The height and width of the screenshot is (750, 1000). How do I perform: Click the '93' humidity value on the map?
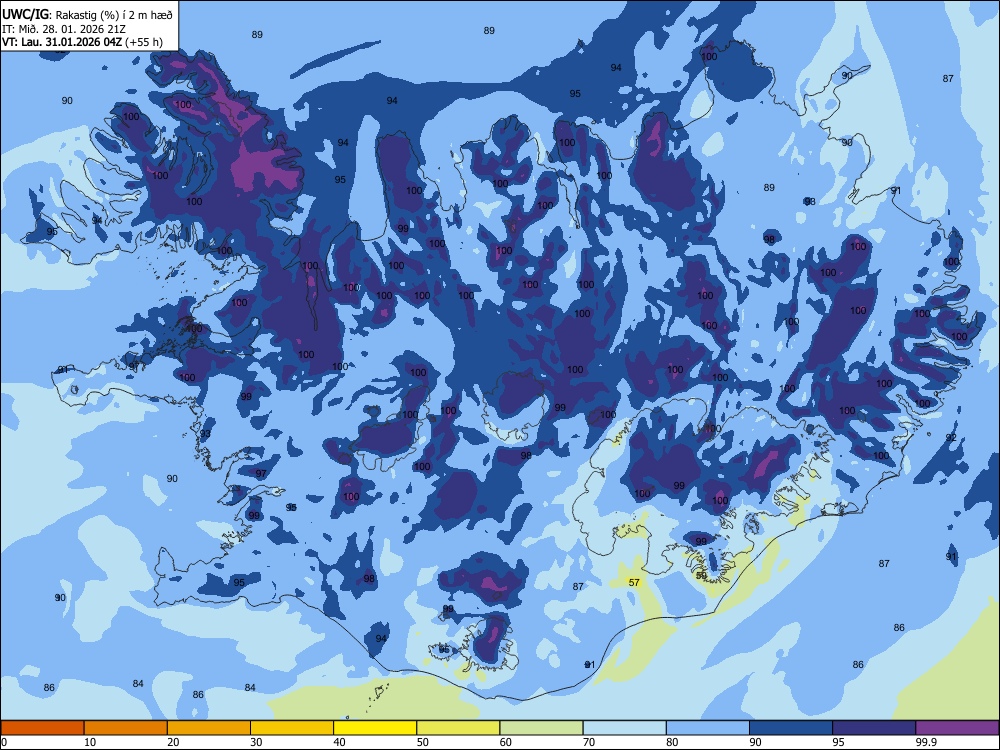(x=205, y=434)
